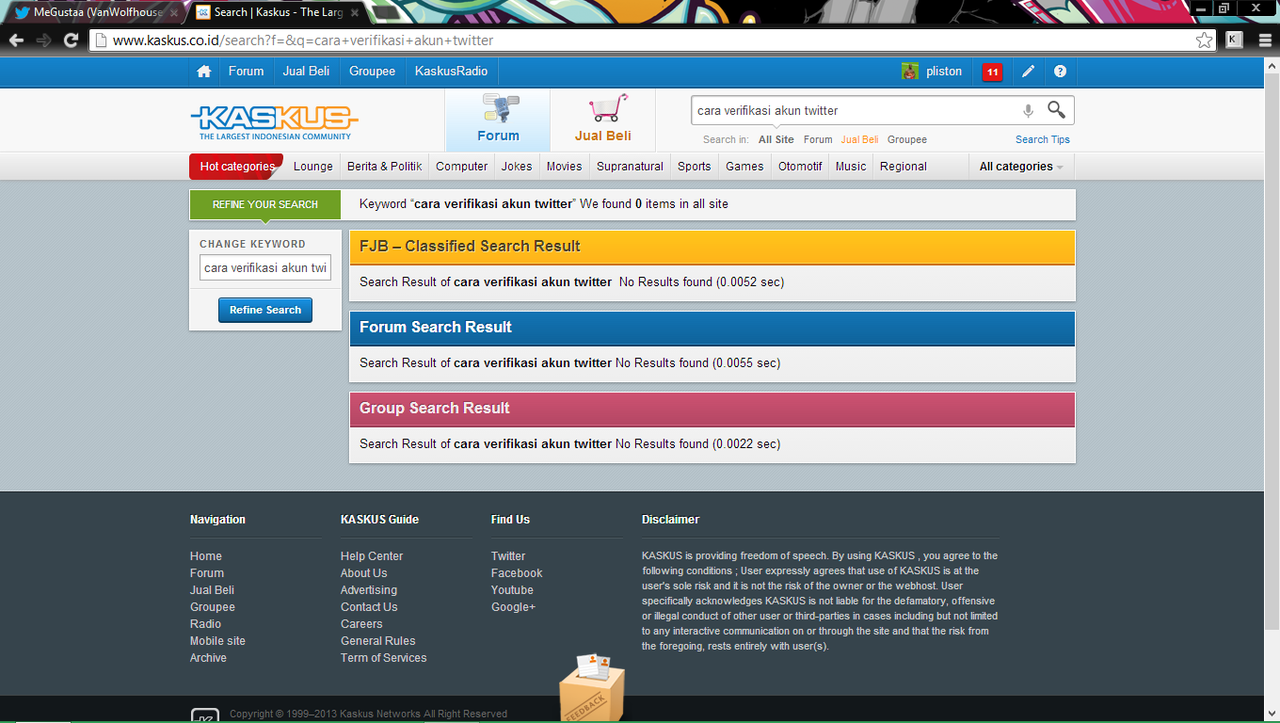Open footer Term of Services link
The height and width of the screenshot is (723, 1280).
coord(383,658)
